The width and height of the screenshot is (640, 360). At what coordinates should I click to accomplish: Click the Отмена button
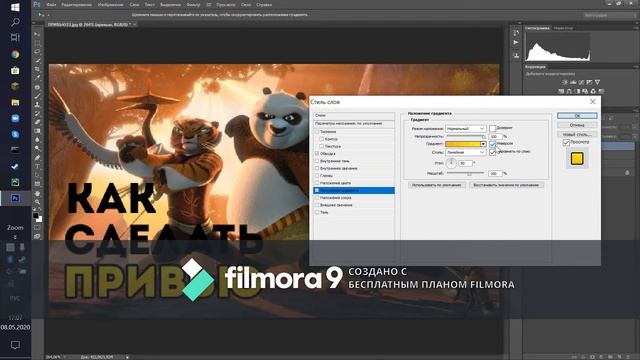pyautogui.click(x=577, y=125)
